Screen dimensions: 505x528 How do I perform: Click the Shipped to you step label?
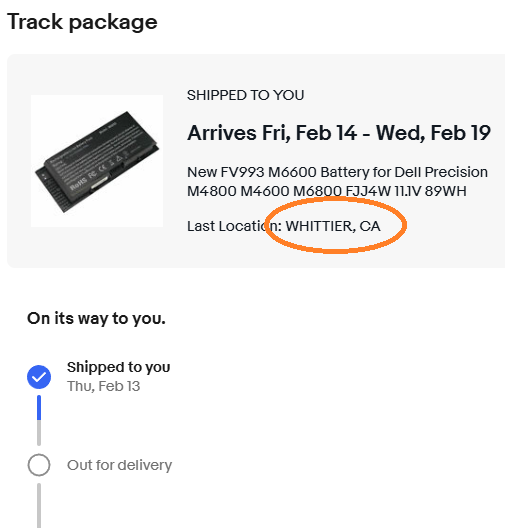[x=119, y=367]
